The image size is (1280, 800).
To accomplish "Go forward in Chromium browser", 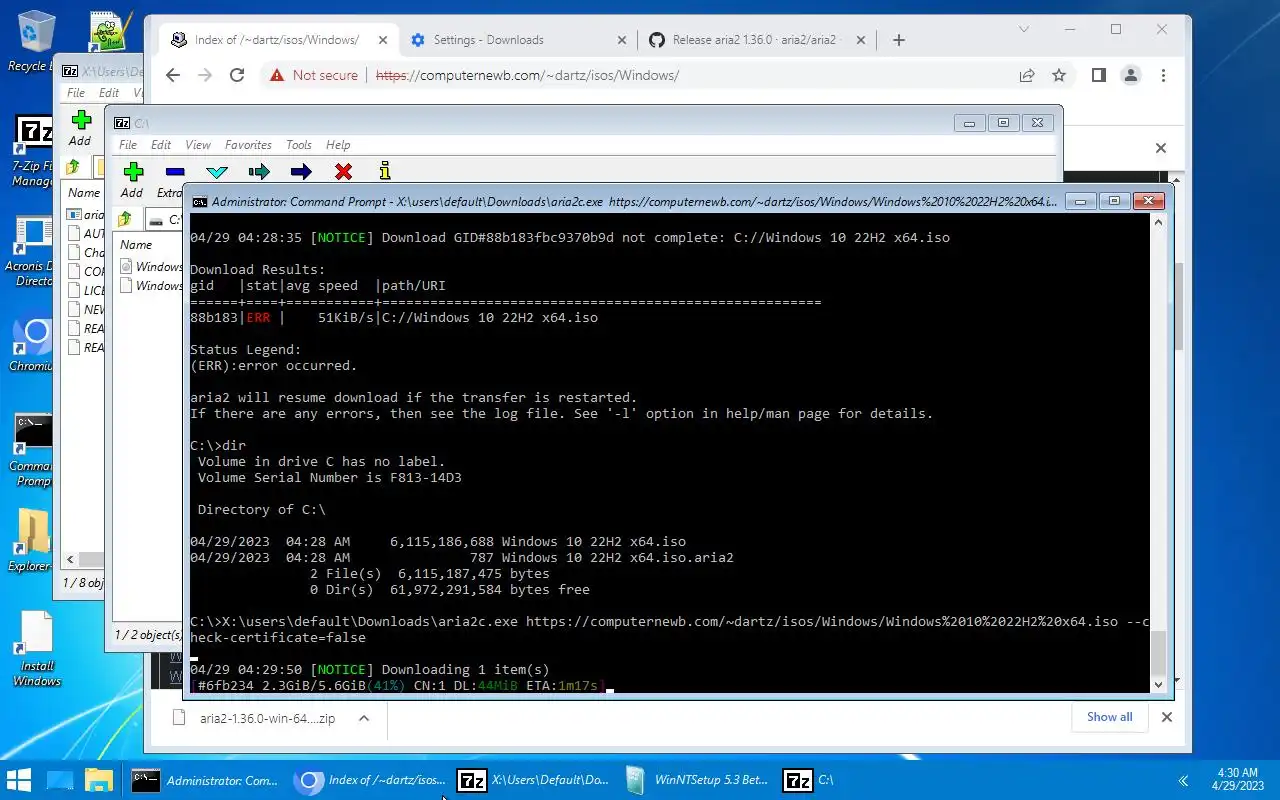I will [205, 75].
